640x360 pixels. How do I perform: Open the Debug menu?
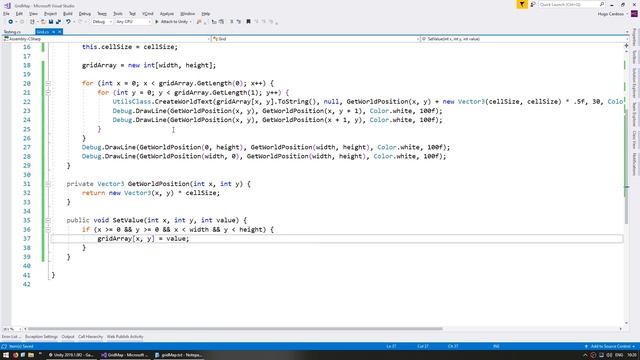84,14
